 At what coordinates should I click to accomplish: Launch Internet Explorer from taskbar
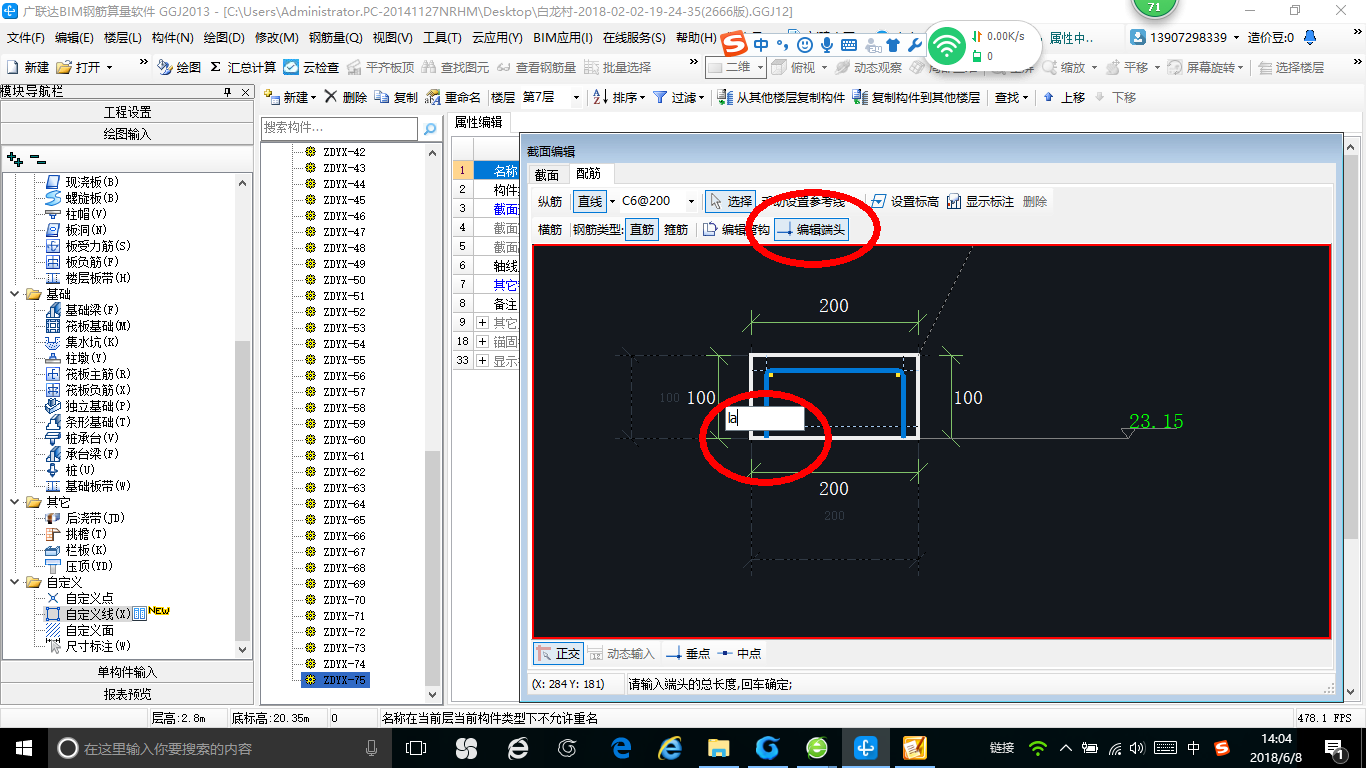pyautogui.click(x=669, y=747)
